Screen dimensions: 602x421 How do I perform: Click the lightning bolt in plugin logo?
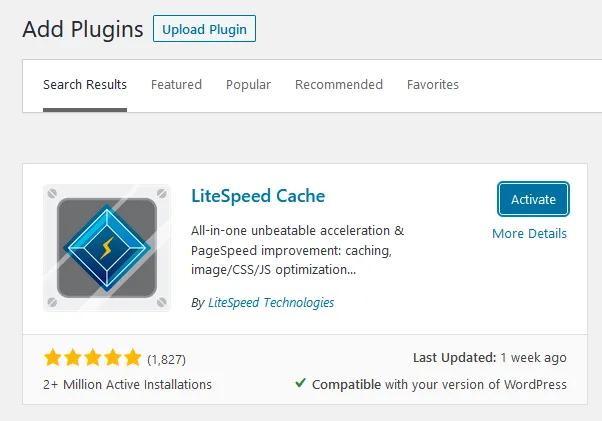(106, 245)
